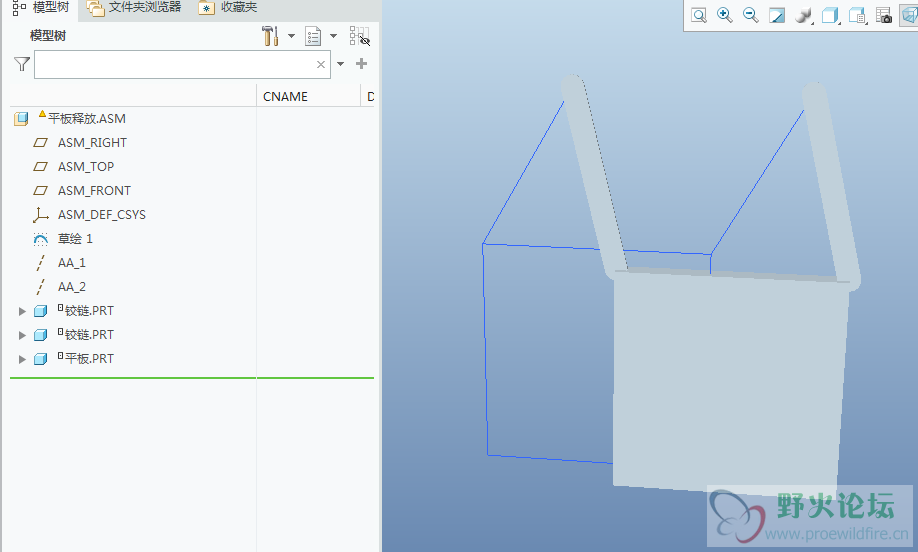Click the Zoom Out magnifier icon
The image size is (918, 552).
[751, 15]
